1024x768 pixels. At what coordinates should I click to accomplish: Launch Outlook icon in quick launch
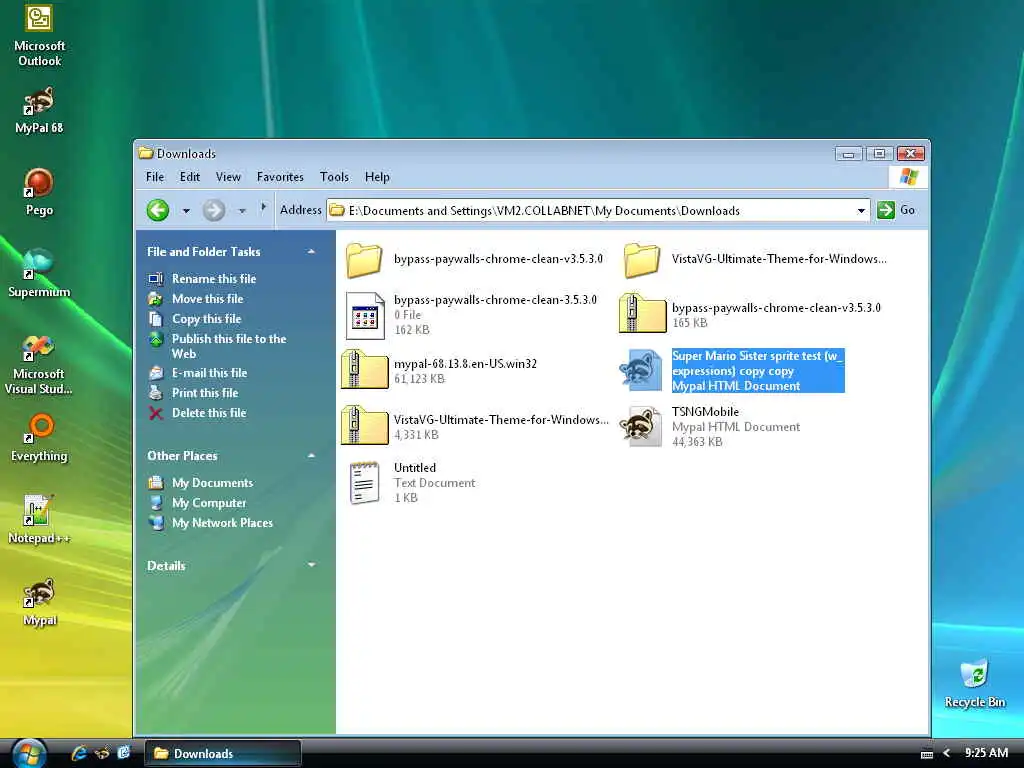(x=123, y=753)
